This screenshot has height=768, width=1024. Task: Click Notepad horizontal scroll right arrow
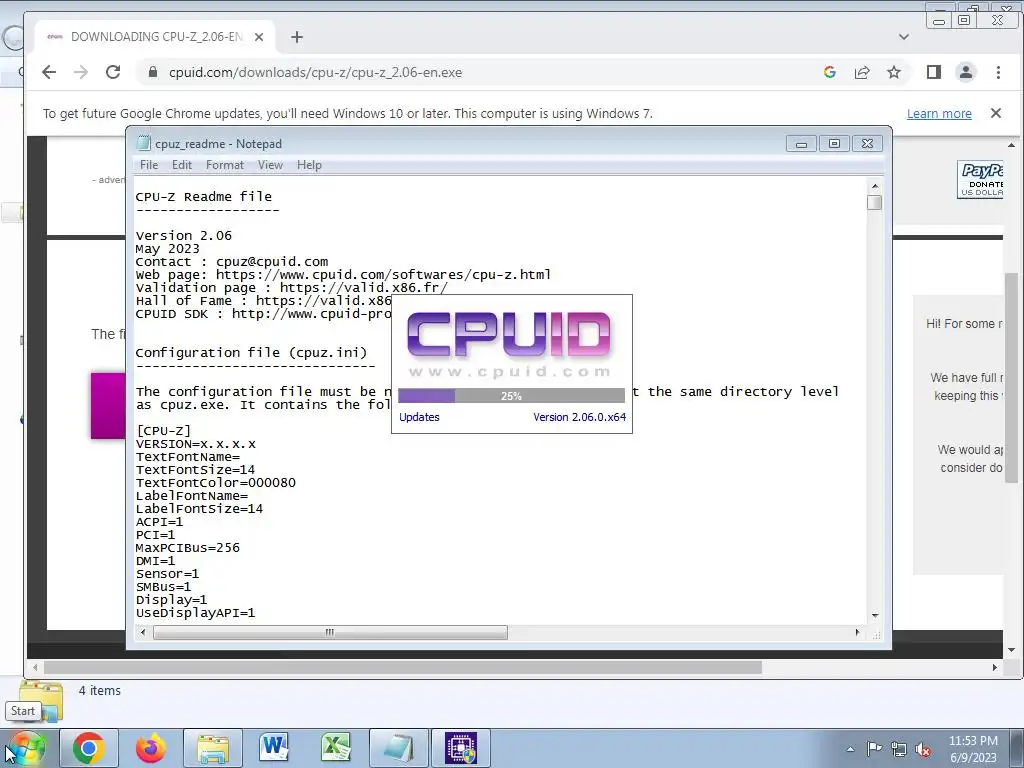tap(857, 632)
